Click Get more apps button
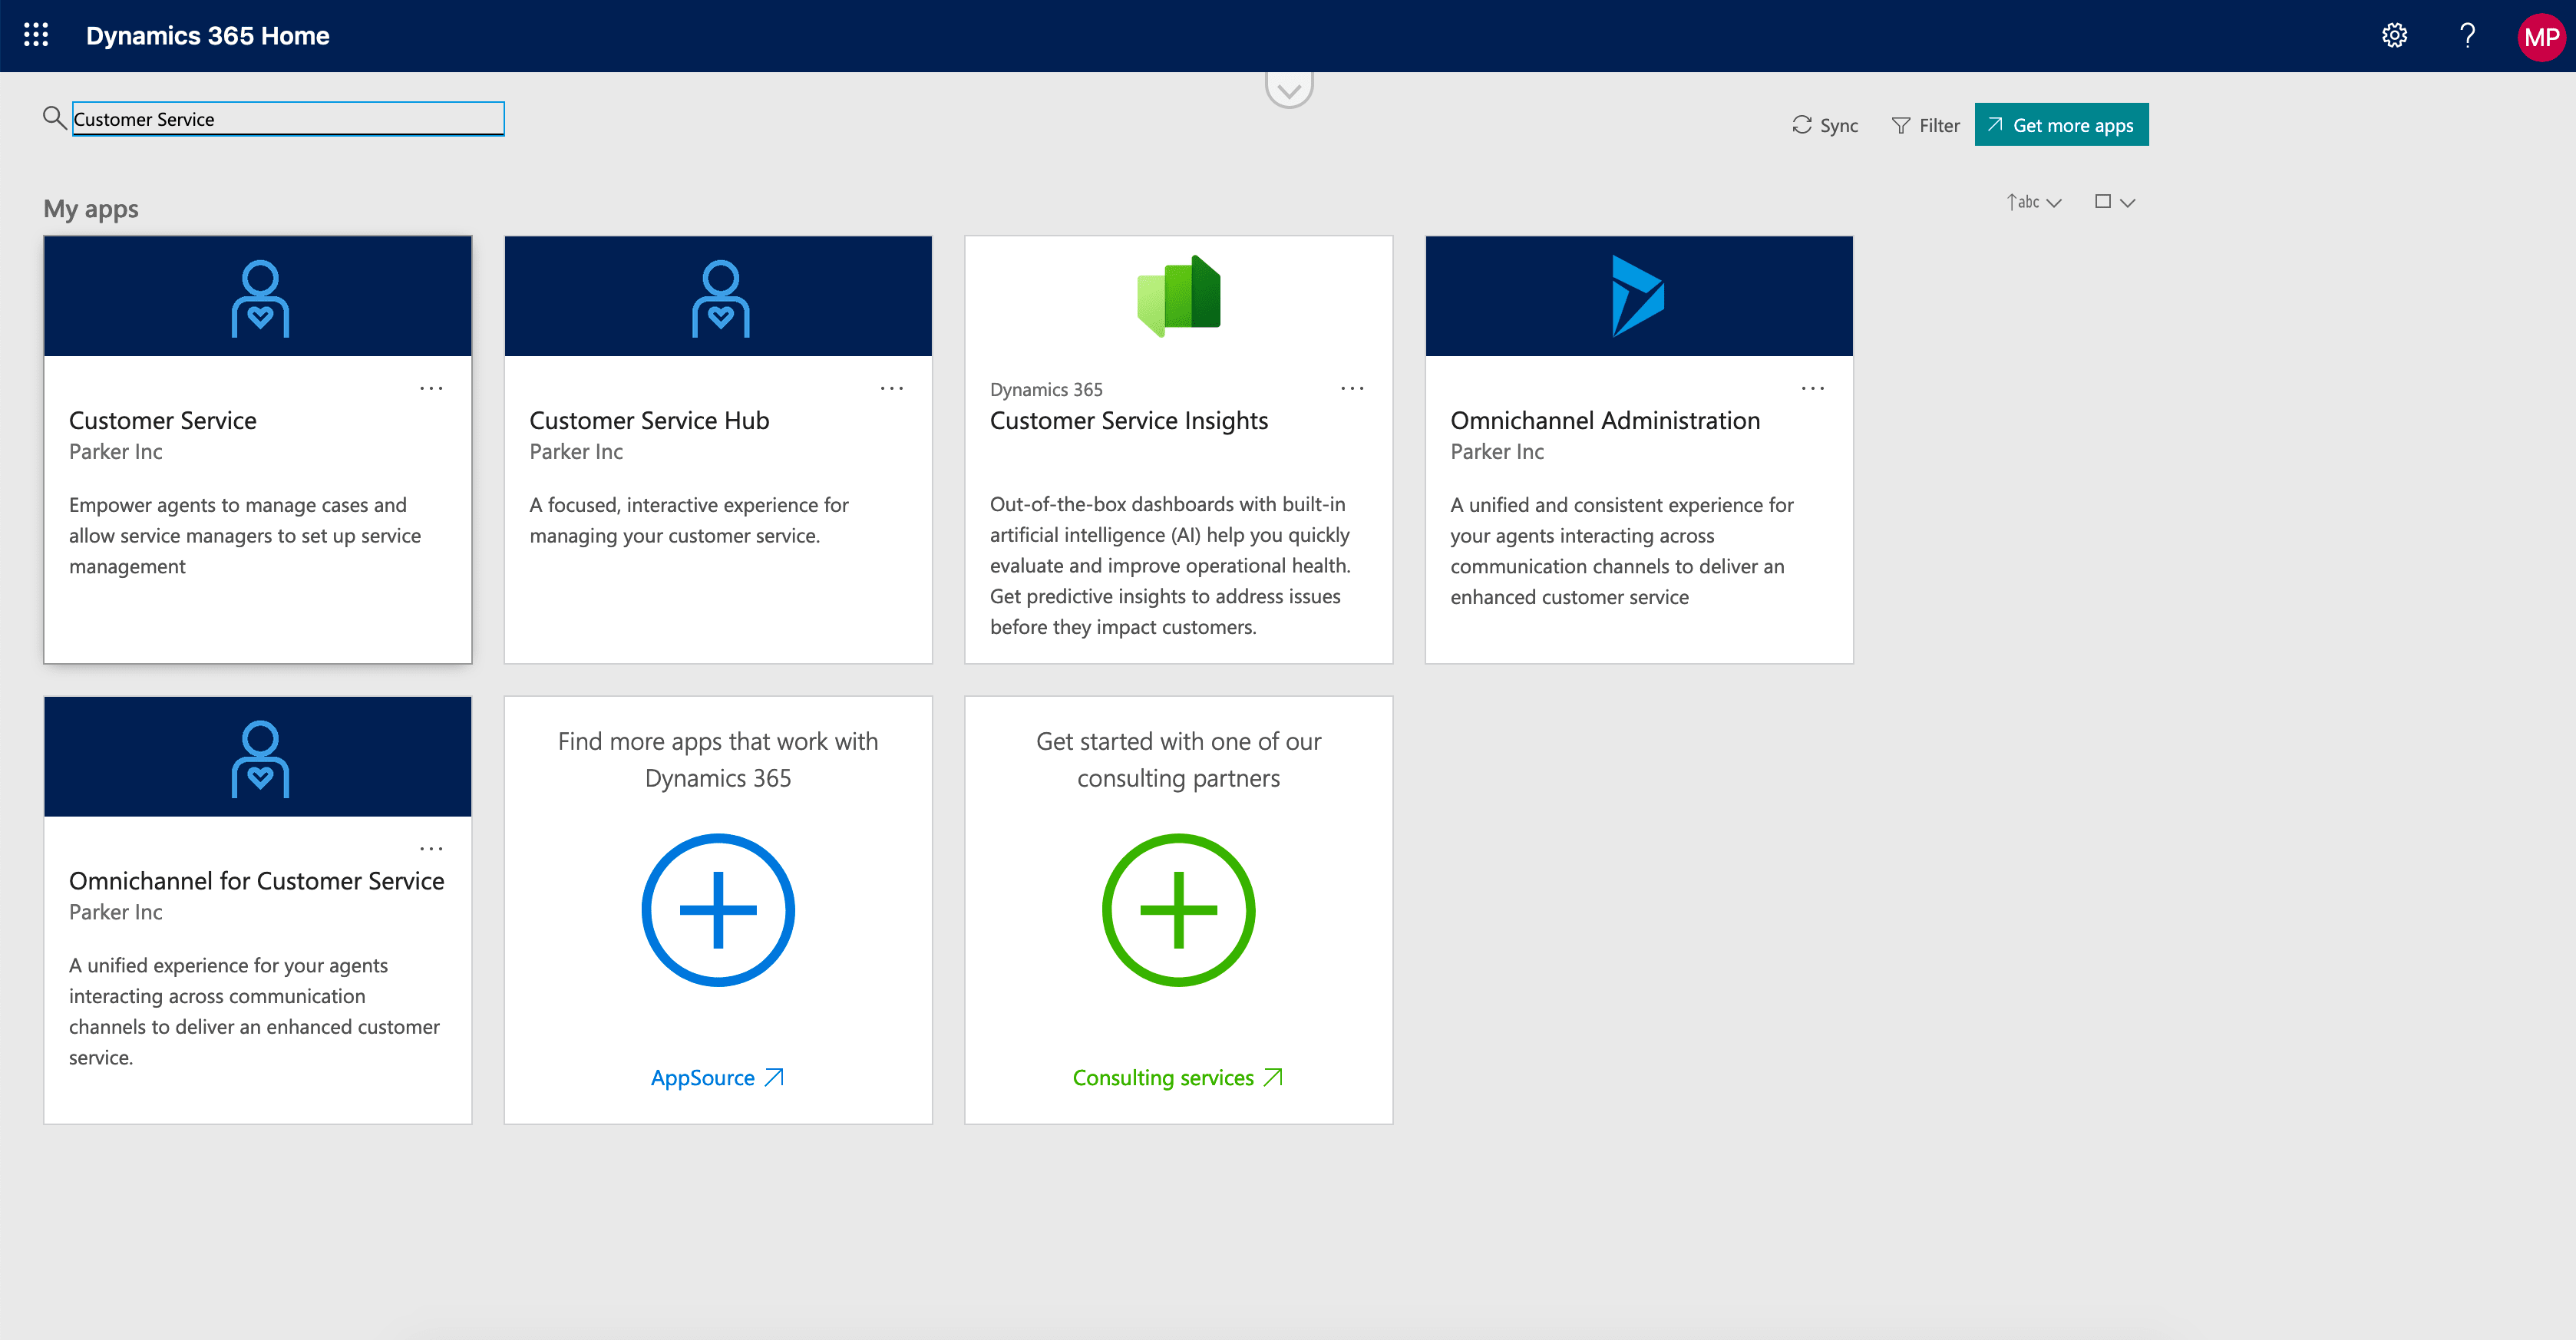The width and height of the screenshot is (2576, 1340). (x=2061, y=125)
